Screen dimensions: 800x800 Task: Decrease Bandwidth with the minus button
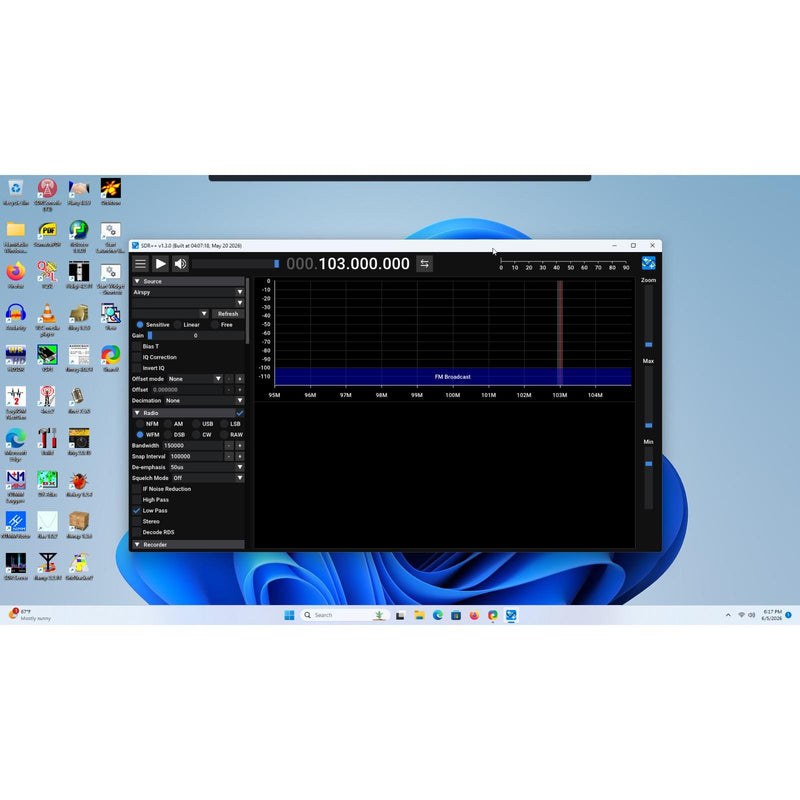tap(229, 445)
